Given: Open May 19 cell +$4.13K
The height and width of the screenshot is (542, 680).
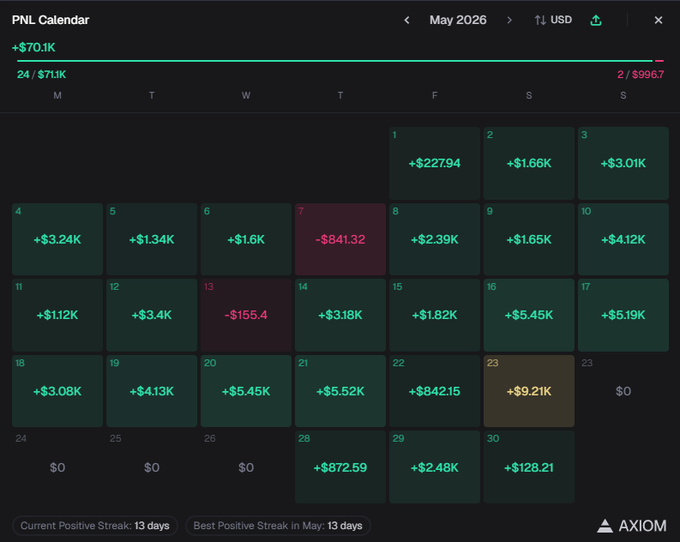Looking at the screenshot, I should pyautogui.click(x=151, y=391).
